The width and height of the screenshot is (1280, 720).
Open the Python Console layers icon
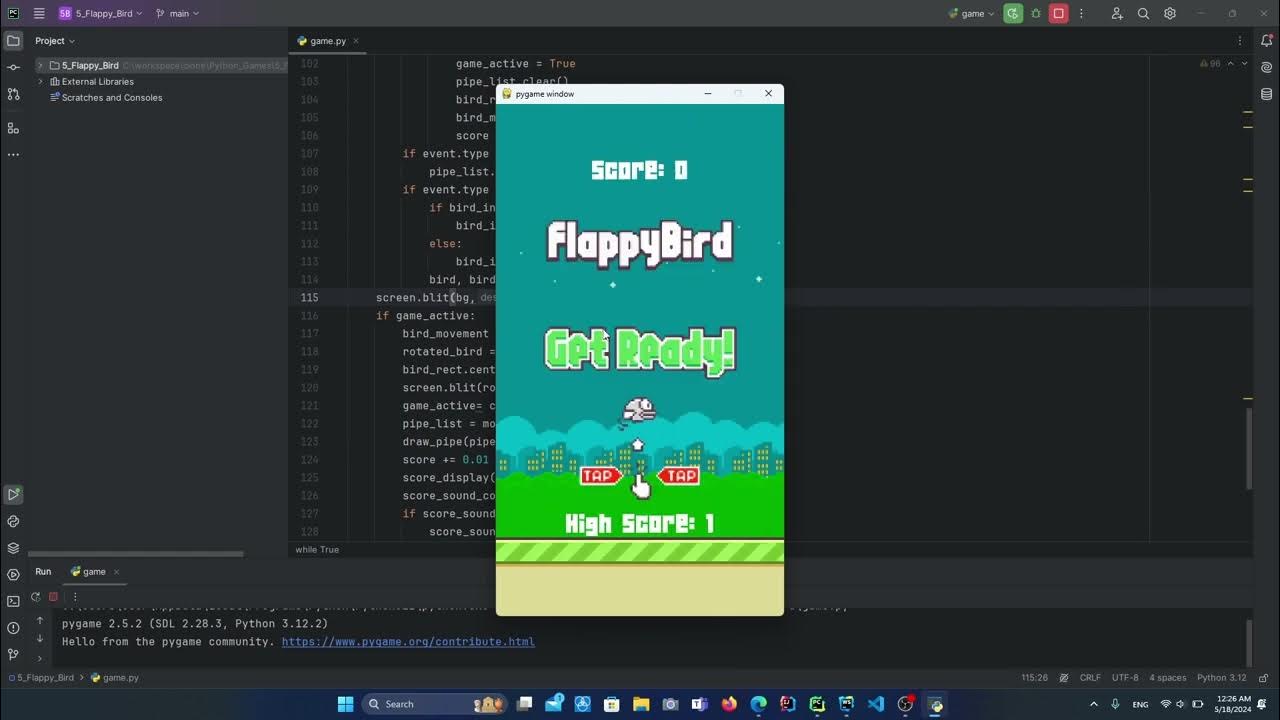point(13,548)
